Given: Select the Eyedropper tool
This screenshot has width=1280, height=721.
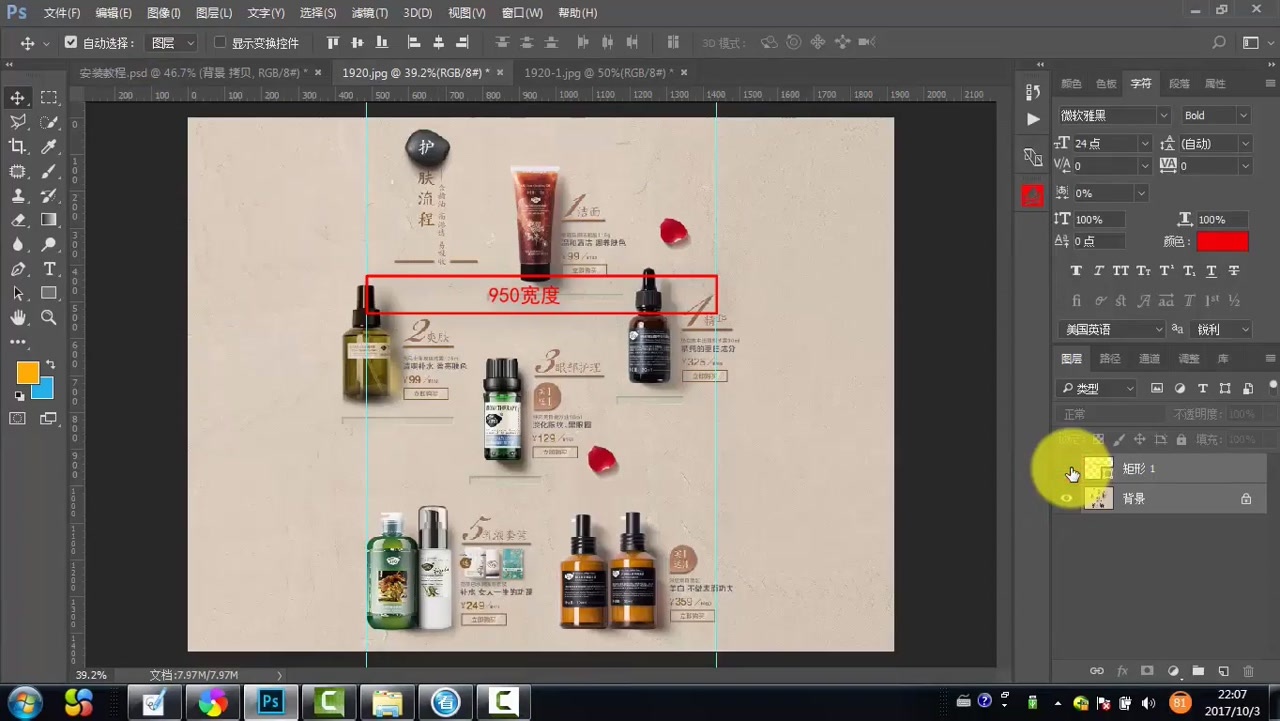Looking at the screenshot, I should tap(49, 147).
